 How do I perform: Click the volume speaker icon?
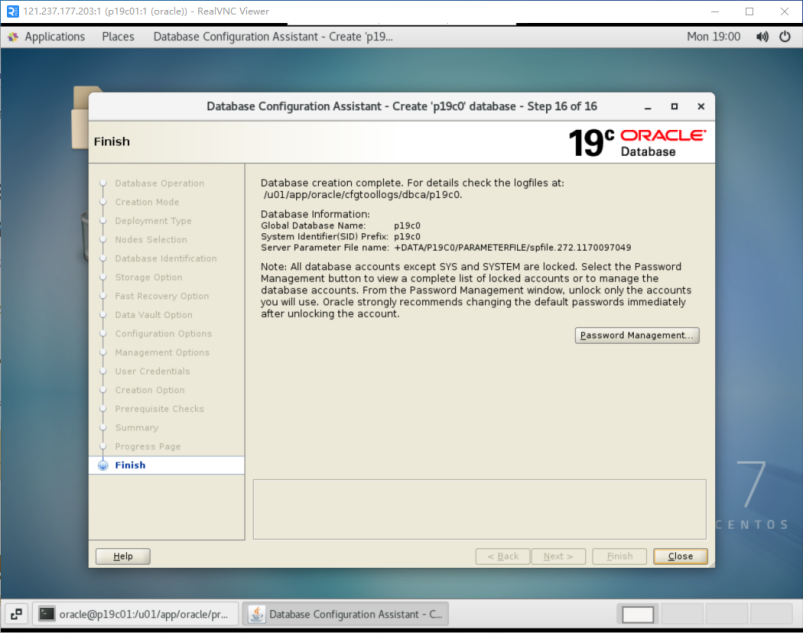(x=762, y=37)
